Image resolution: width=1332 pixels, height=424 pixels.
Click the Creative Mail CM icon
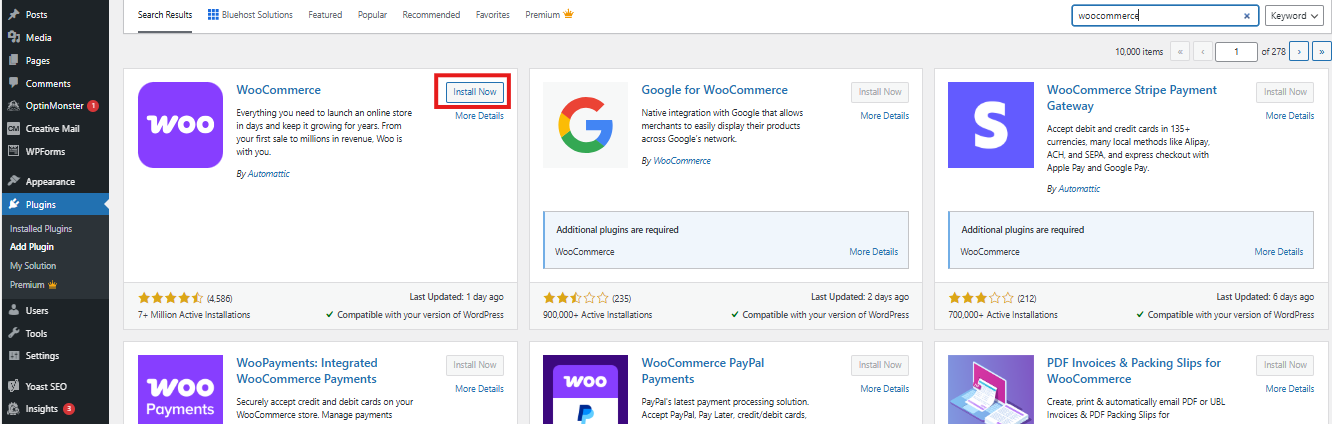coord(13,128)
